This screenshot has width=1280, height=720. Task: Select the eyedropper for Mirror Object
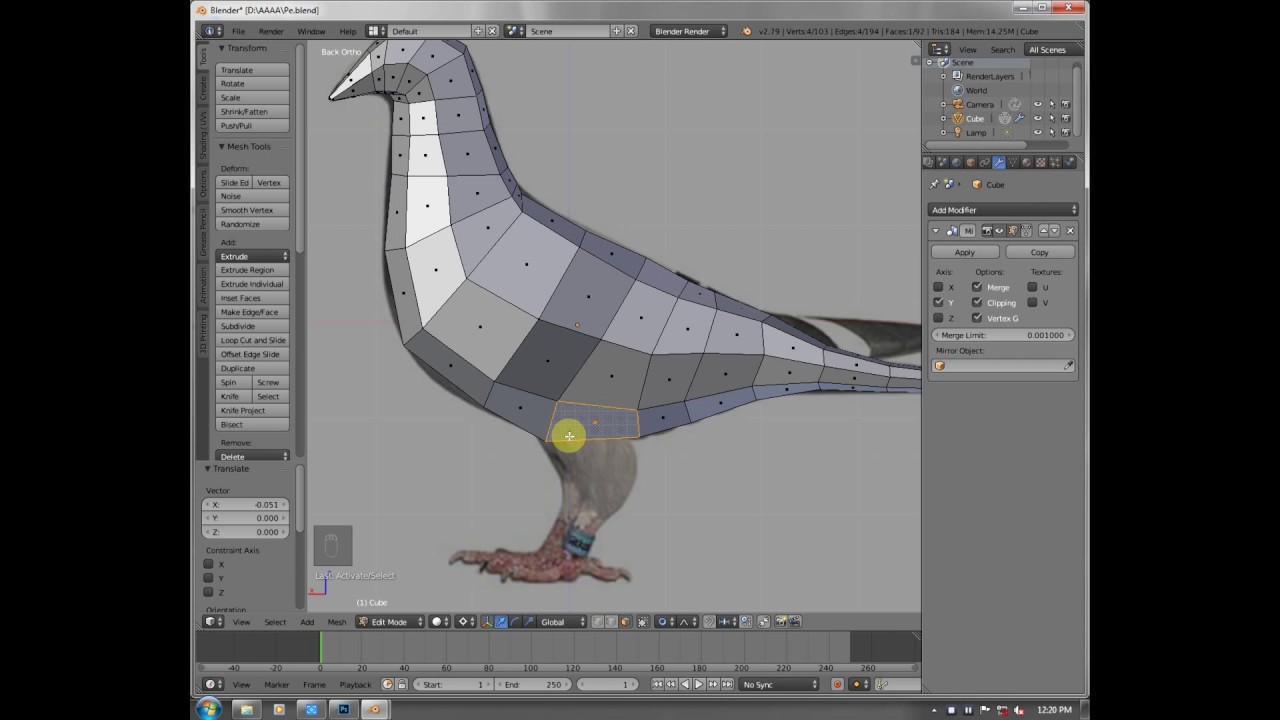(1068, 366)
